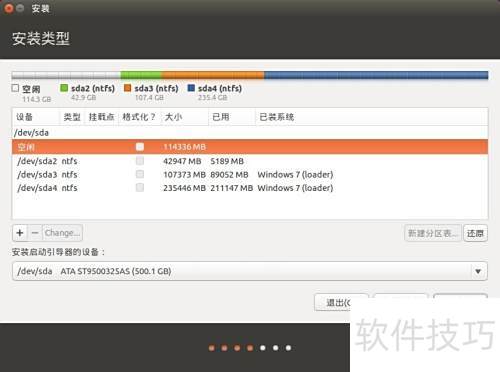The width and height of the screenshot is (500, 372).
Task: Click the orange sda3 segment in partition bar
Action: pyautogui.click(x=213, y=75)
